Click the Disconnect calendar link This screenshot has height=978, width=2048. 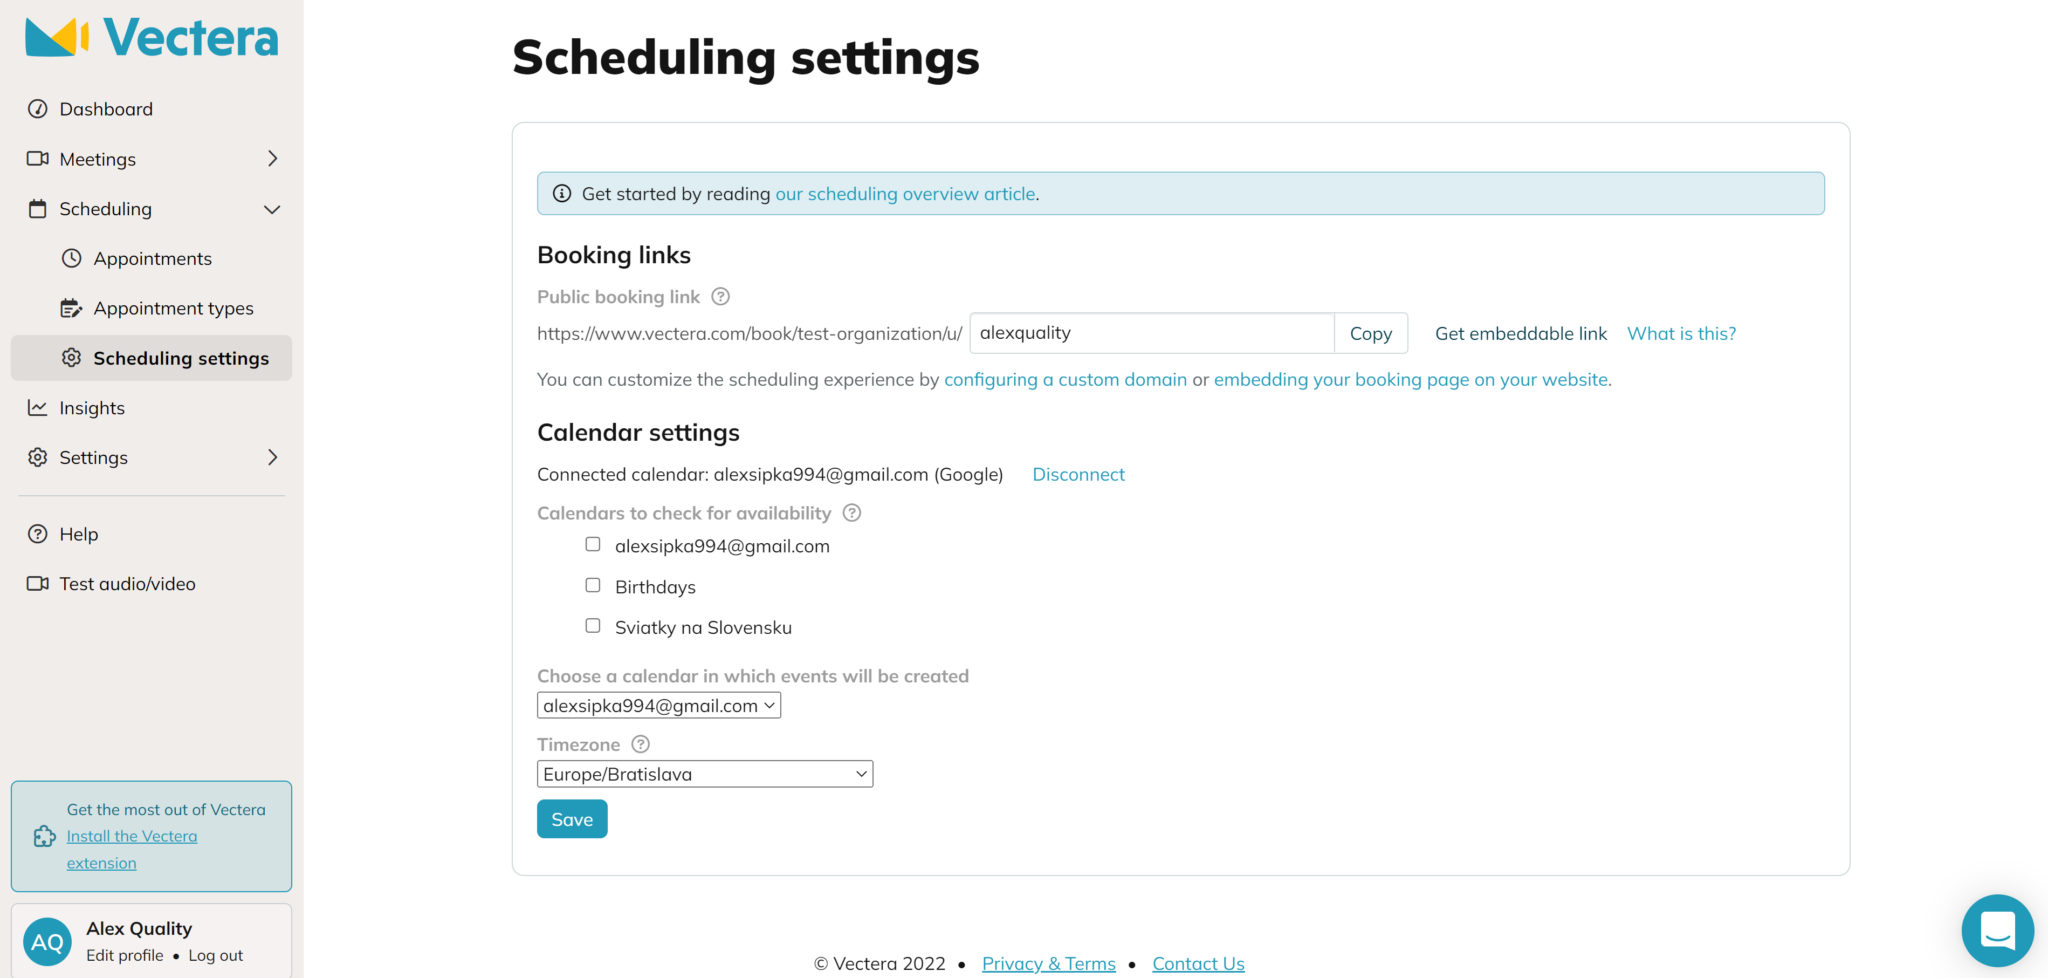[1078, 474]
